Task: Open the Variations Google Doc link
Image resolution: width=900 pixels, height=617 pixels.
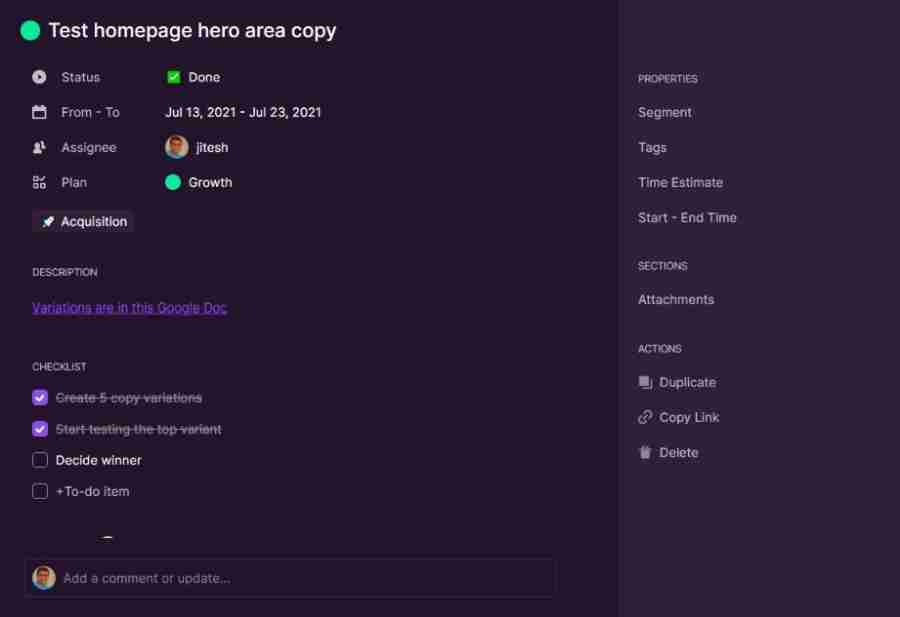Action: [x=129, y=308]
